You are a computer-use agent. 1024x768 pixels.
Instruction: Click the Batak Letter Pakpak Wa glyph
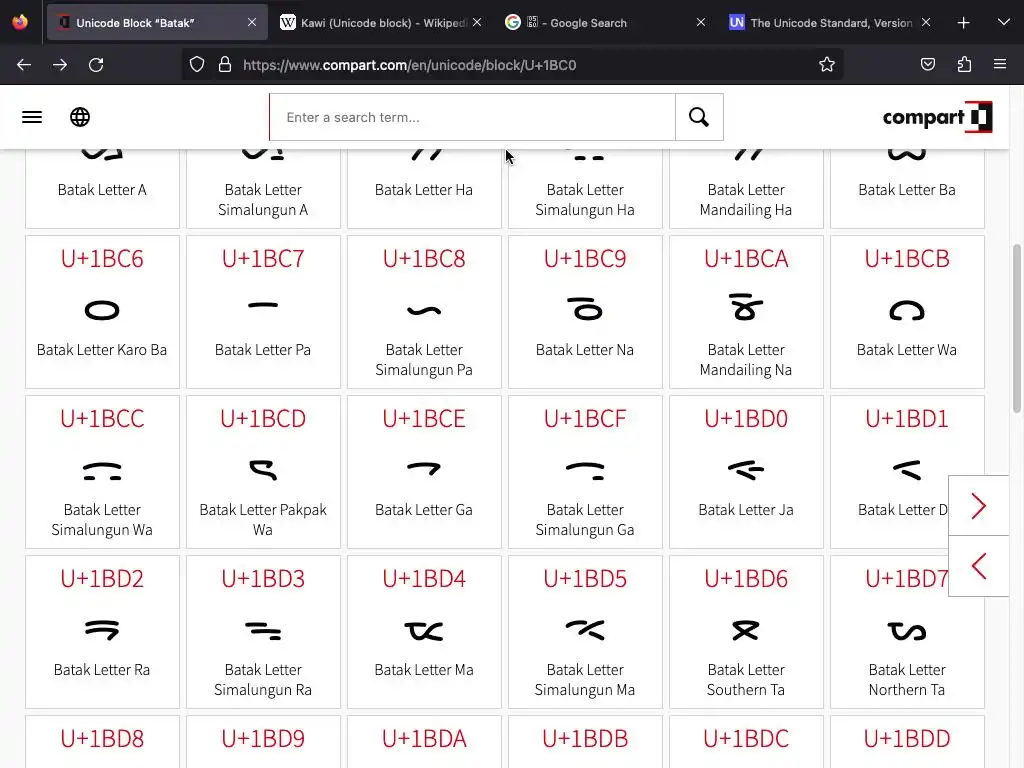[263, 470]
